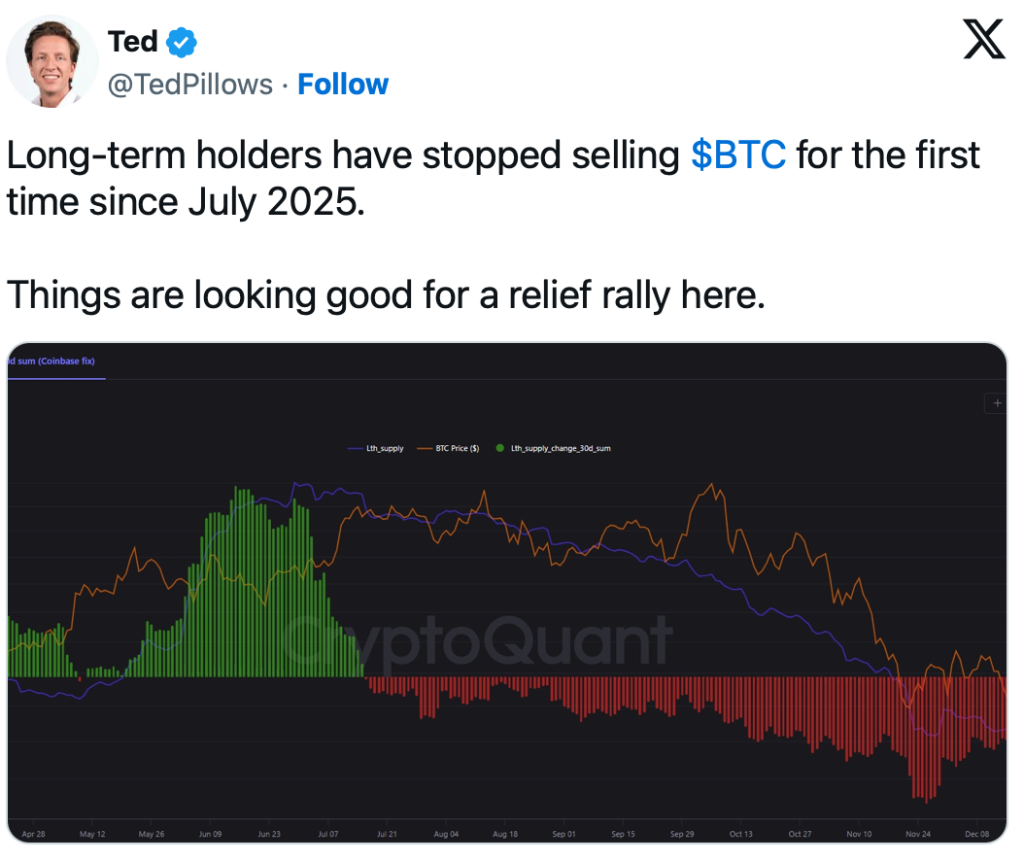The height and width of the screenshot is (861, 1024).
Task: Click the purple Lth_supply legend line marker
Action: pos(357,449)
